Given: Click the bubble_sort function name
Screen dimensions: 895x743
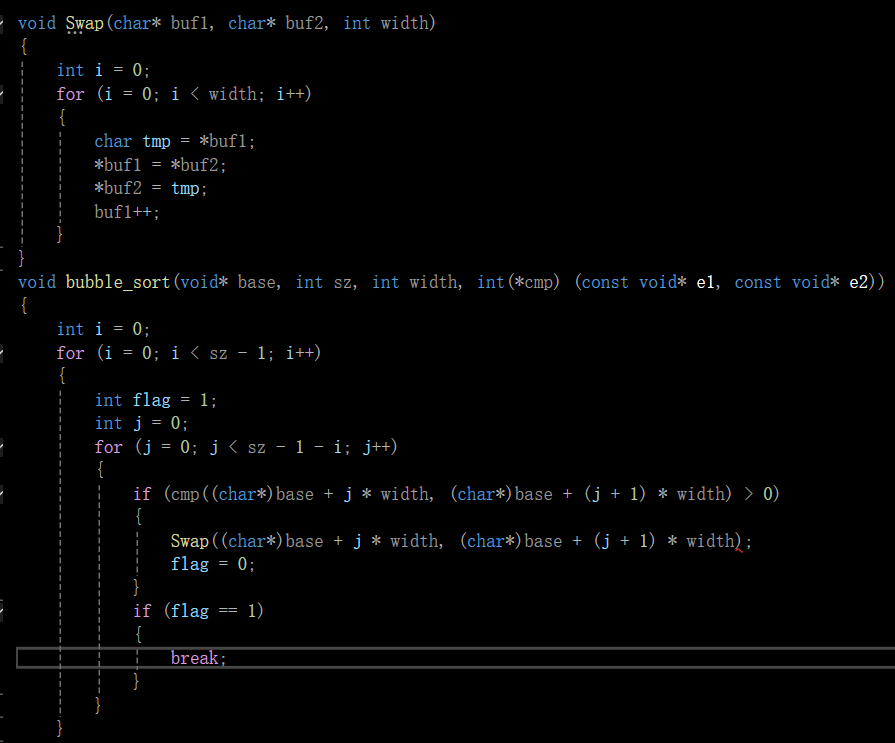Looking at the screenshot, I should [118, 282].
